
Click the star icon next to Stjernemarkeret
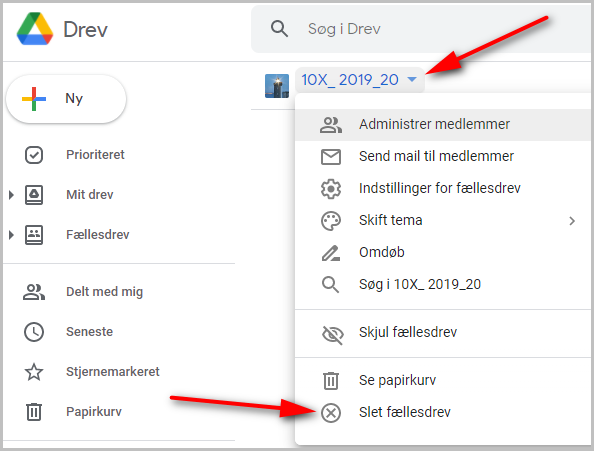tap(34, 372)
